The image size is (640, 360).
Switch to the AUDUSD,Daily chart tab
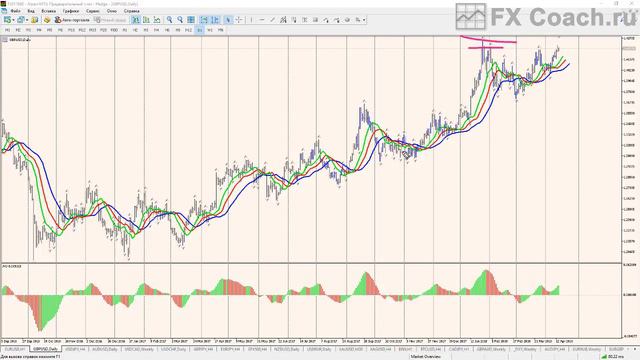pyautogui.click(x=104, y=349)
